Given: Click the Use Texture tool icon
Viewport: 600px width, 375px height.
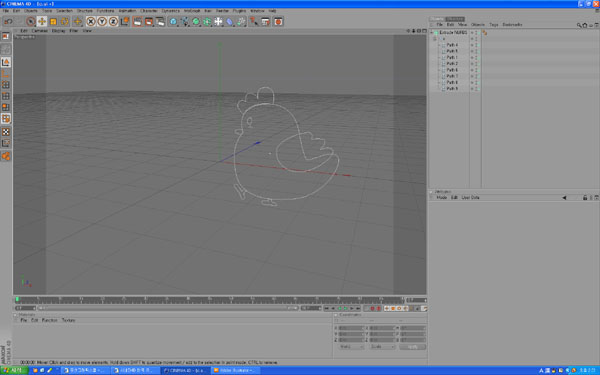Looking at the screenshot, I should (6, 132).
